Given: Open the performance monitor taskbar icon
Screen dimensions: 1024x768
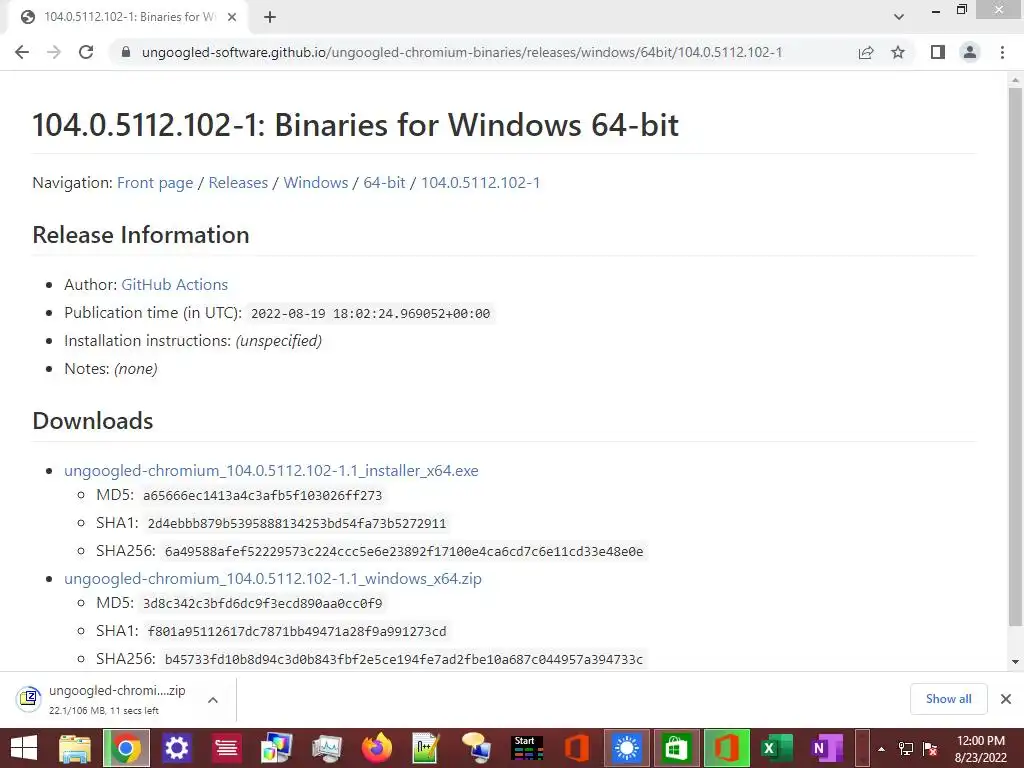Looking at the screenshot, I should pos(327,748).
